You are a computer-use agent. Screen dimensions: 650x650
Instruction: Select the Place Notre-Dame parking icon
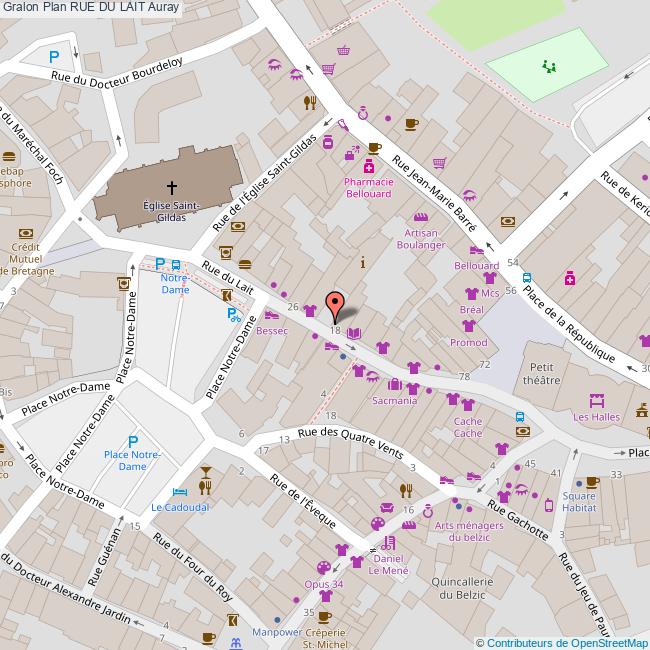tap(133, 441)
